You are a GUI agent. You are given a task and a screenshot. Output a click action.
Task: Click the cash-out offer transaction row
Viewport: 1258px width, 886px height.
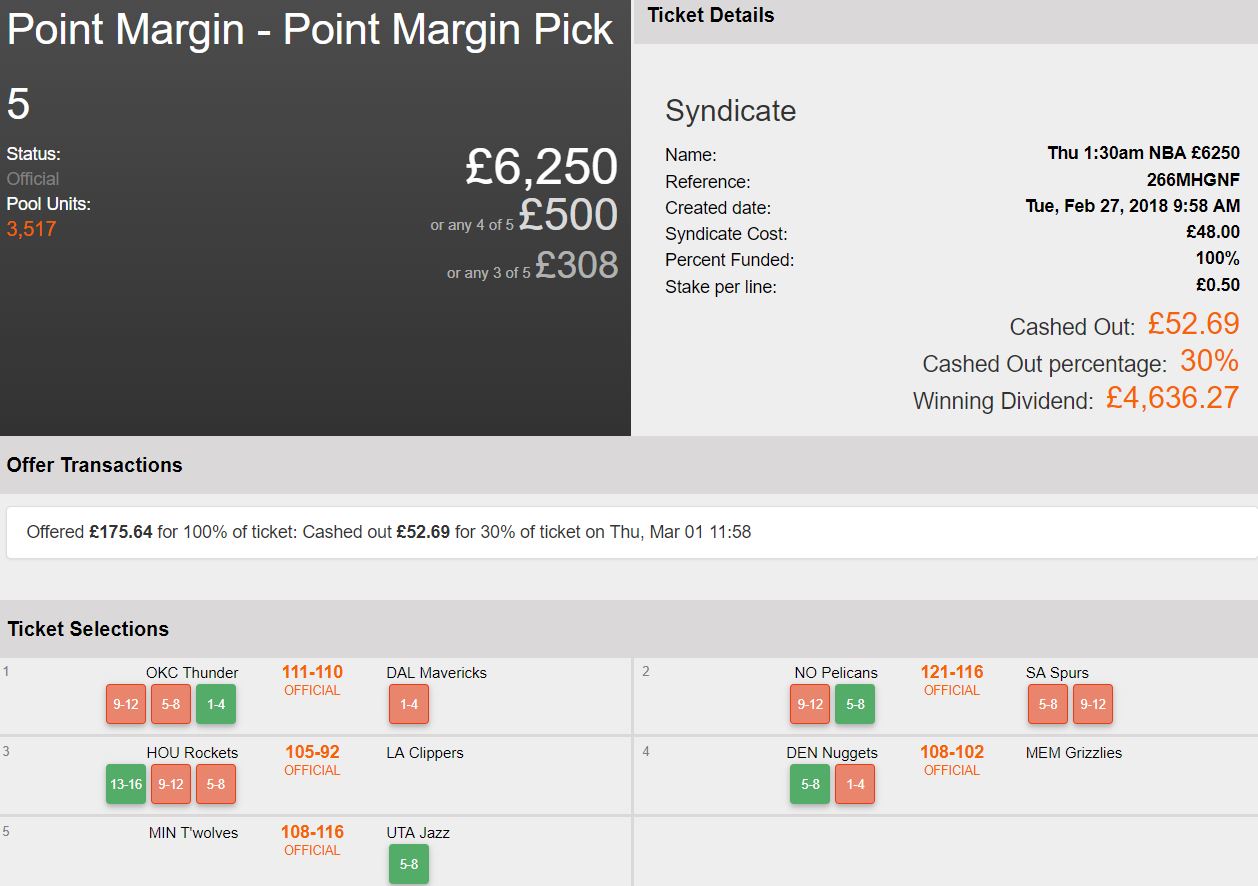(x=630, y=532)
